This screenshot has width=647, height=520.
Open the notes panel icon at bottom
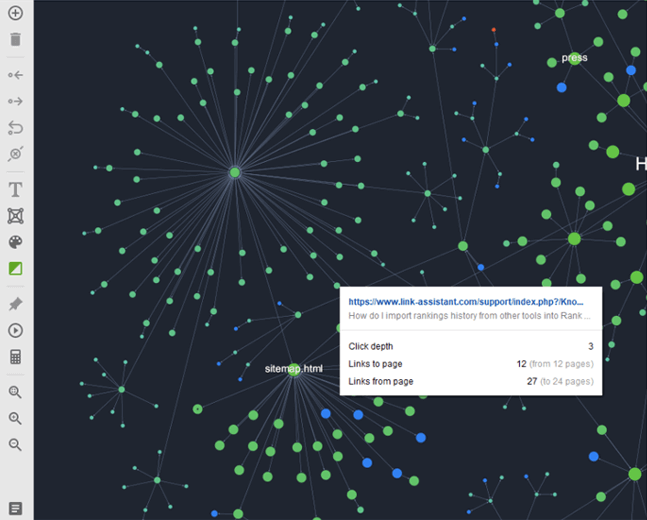tap(15, 509)
